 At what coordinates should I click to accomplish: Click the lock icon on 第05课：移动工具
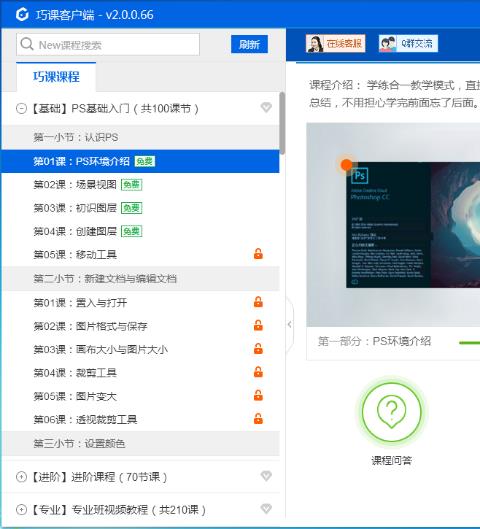pos(258,254)
